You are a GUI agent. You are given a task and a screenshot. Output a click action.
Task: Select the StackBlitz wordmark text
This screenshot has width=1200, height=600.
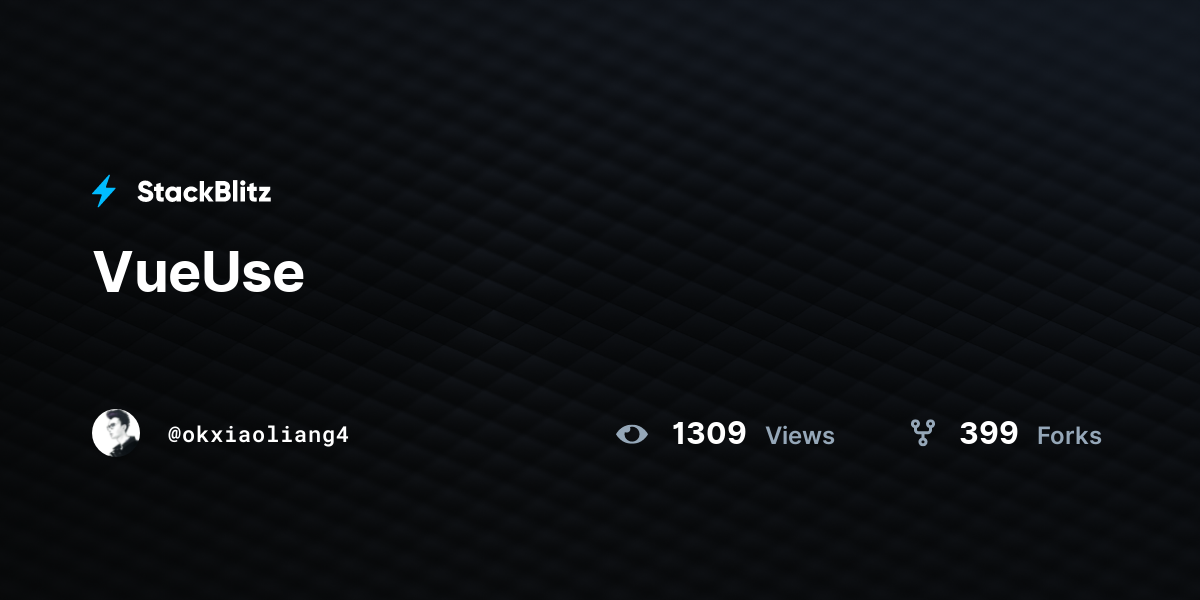(204, 192)
